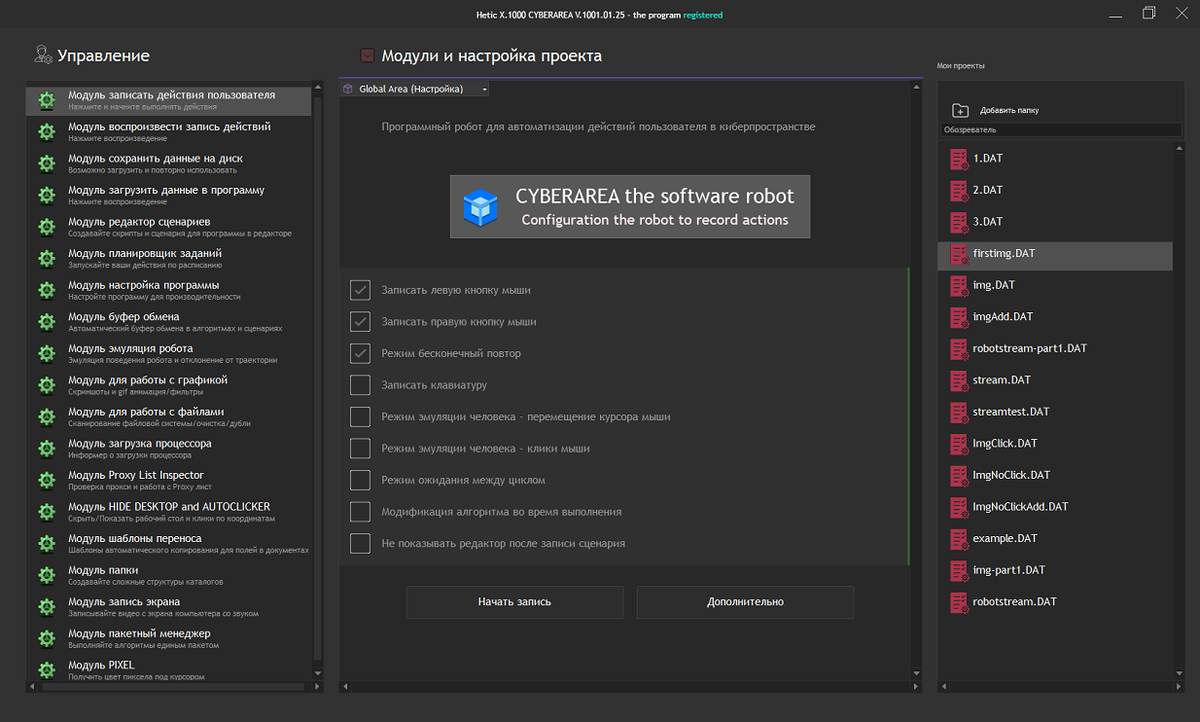
Task: Disable Режим бесконечный повтор checkbox
Action: (x=360, y=353)
